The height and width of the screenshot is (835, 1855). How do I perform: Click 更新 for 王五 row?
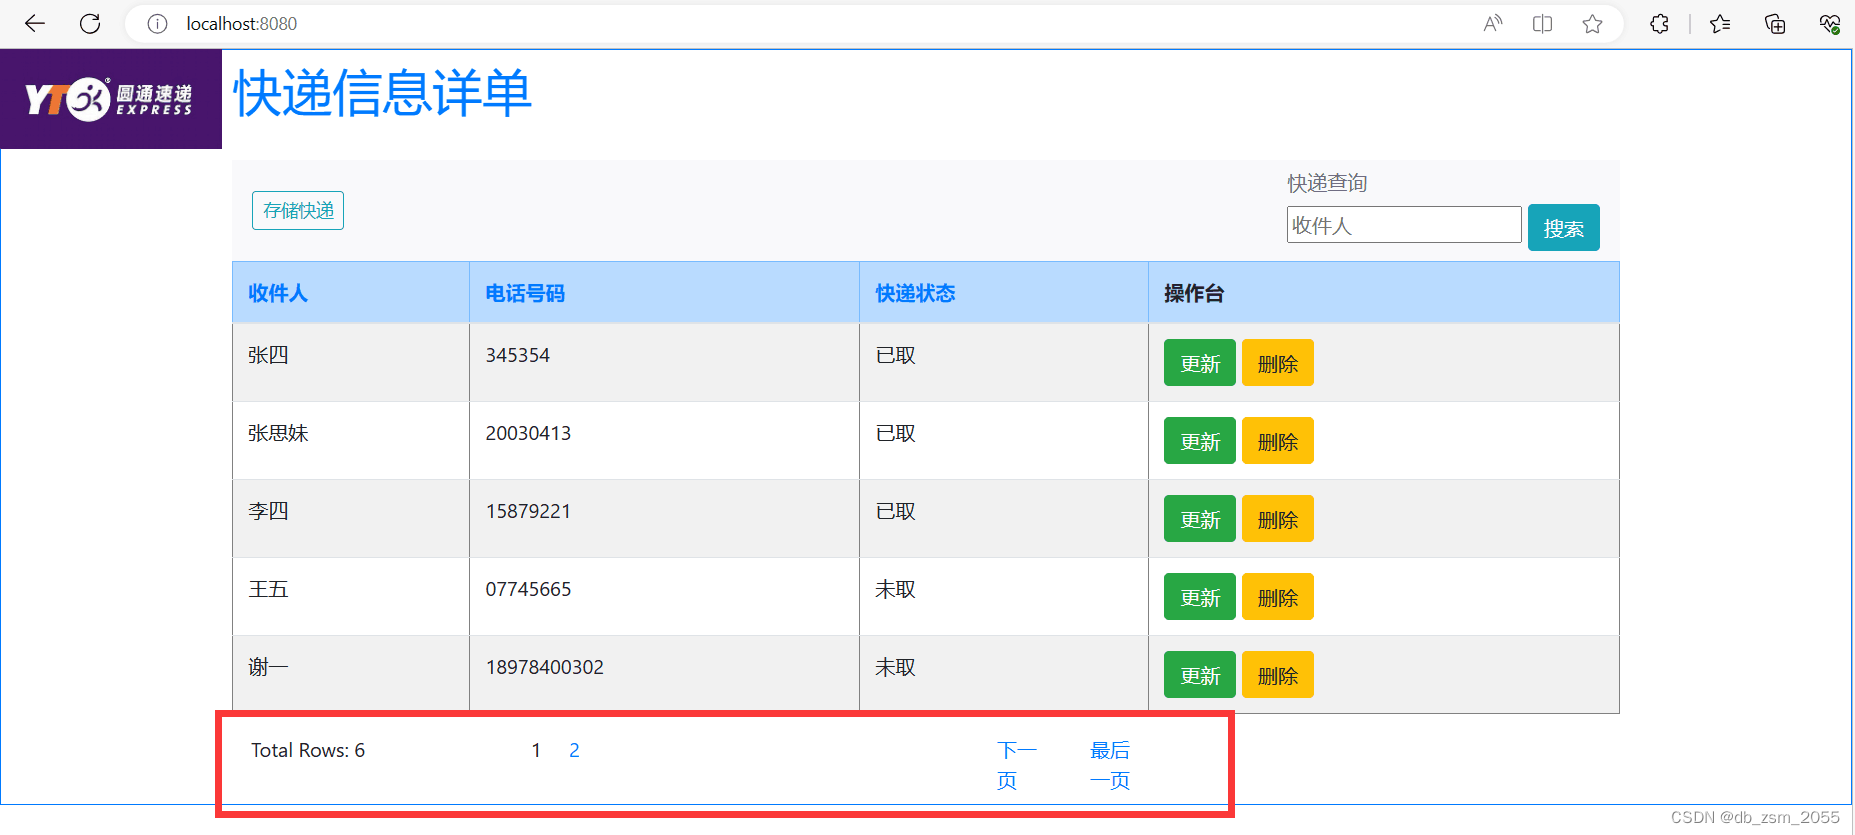(1200, 597)
